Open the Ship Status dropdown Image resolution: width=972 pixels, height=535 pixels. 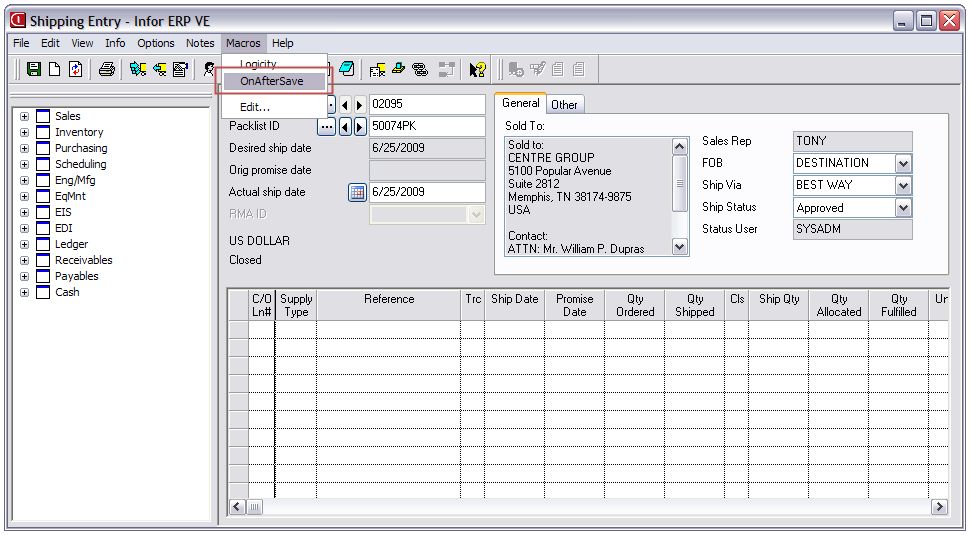click(903, 208)
